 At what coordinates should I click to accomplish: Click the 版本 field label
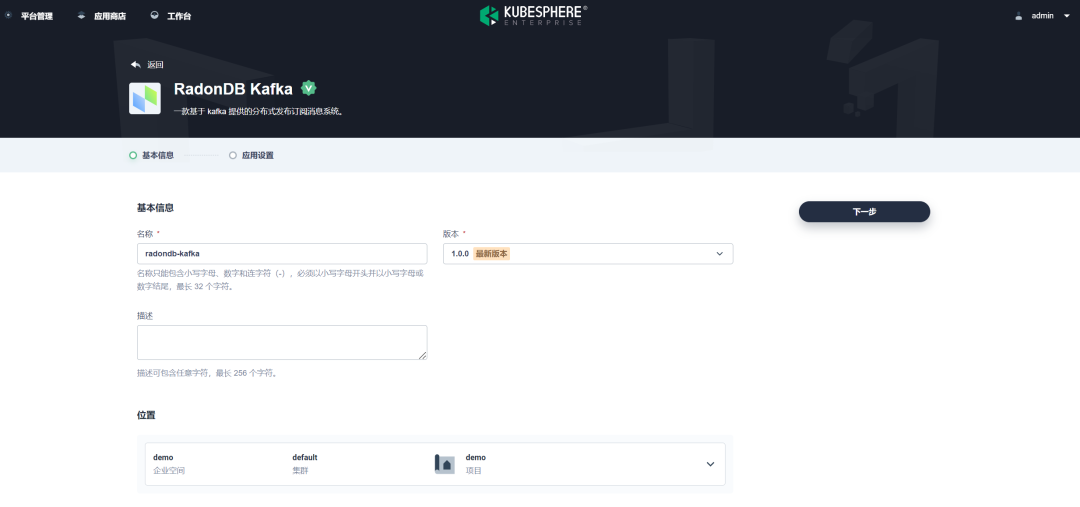(x=450, y=234)
